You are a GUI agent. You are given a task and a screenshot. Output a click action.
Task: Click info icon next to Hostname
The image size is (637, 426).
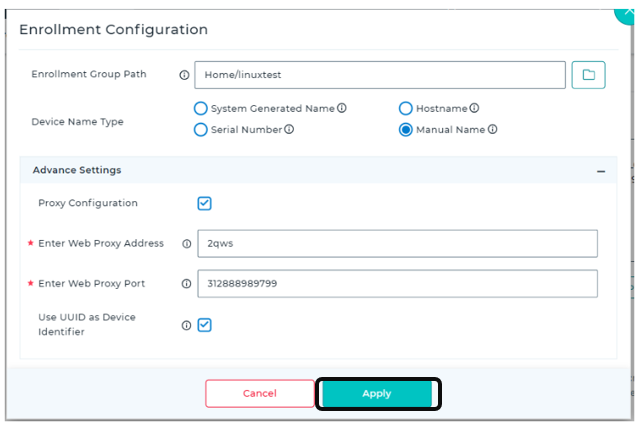[x=474, y=108]
